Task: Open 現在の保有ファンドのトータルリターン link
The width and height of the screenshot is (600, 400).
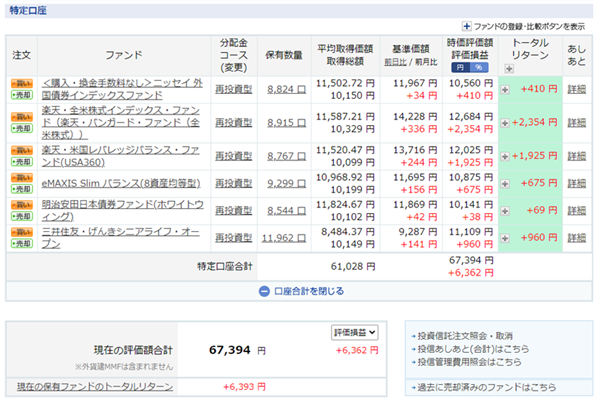Action: click(x=87, y=386)
